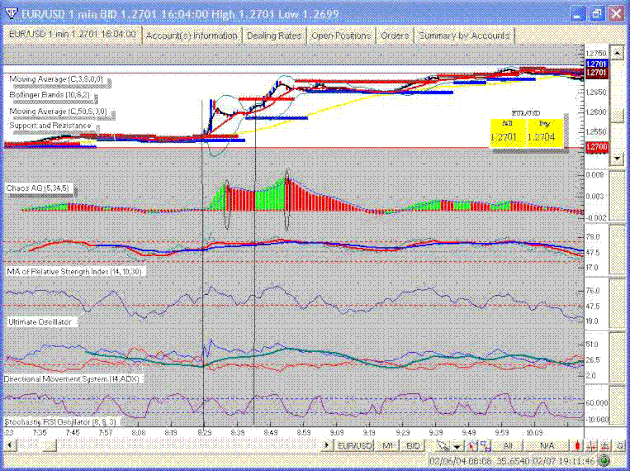Open the M1 timeframe selector

tap(388, 445)
